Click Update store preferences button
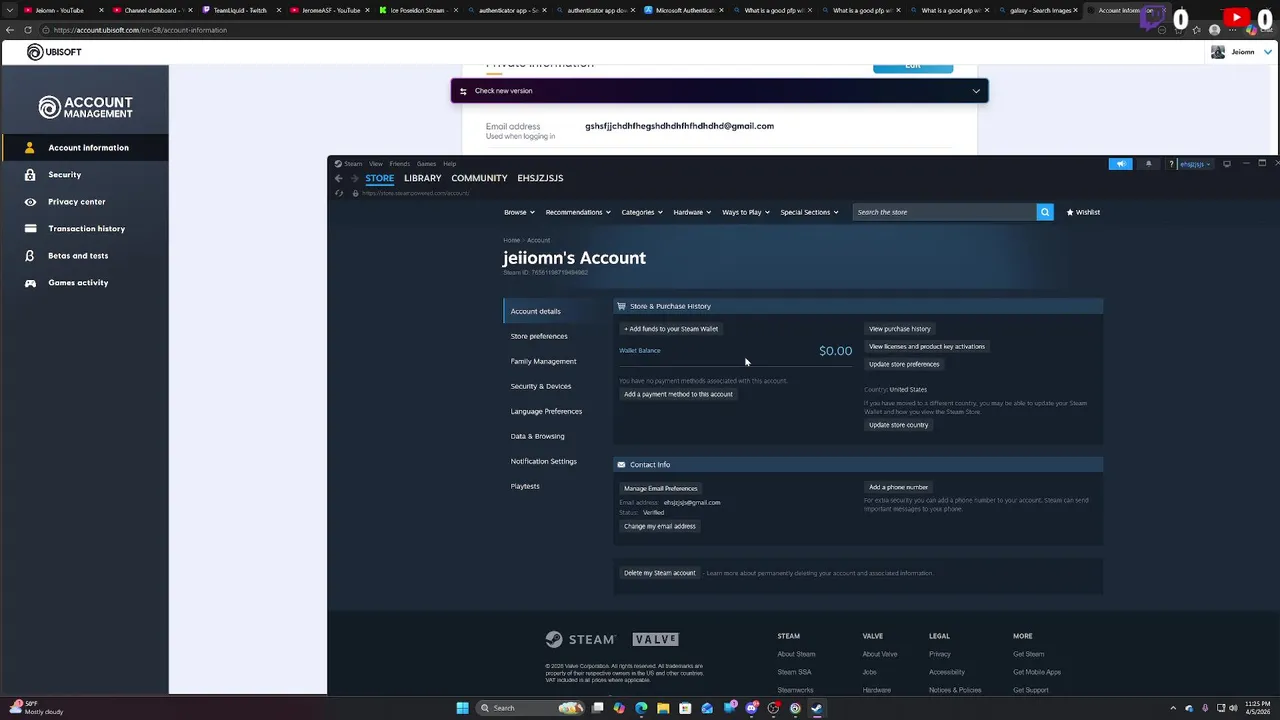Screen dimensions: 1280x720 pos(904,364)
